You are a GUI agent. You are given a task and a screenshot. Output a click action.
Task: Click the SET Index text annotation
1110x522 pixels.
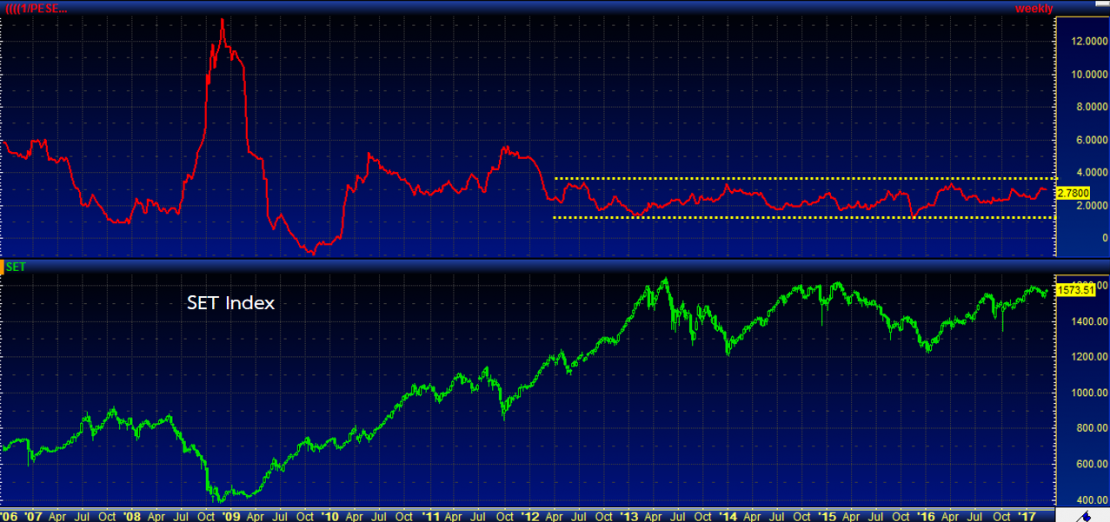(230, 302)
